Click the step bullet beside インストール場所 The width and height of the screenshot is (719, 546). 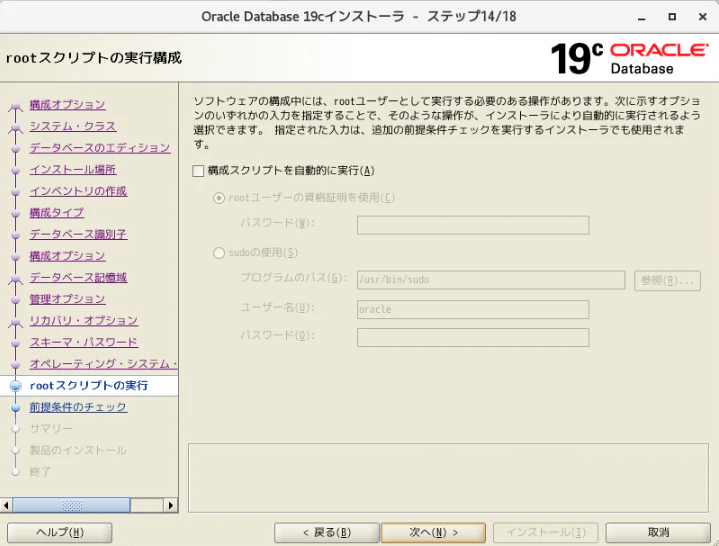16,171
